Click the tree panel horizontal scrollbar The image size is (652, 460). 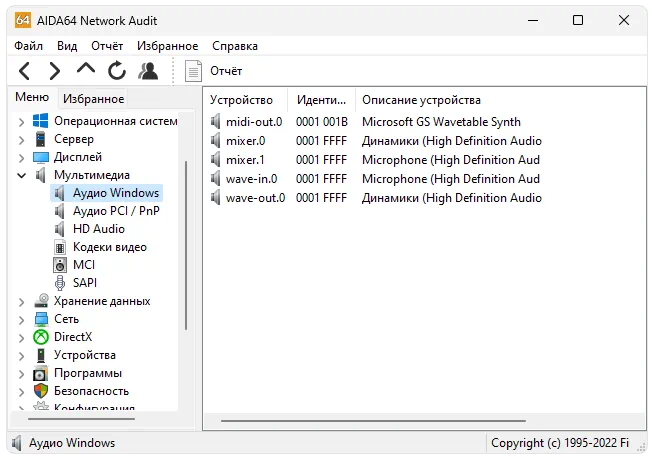pyautogui.click(x=82, y=419)
